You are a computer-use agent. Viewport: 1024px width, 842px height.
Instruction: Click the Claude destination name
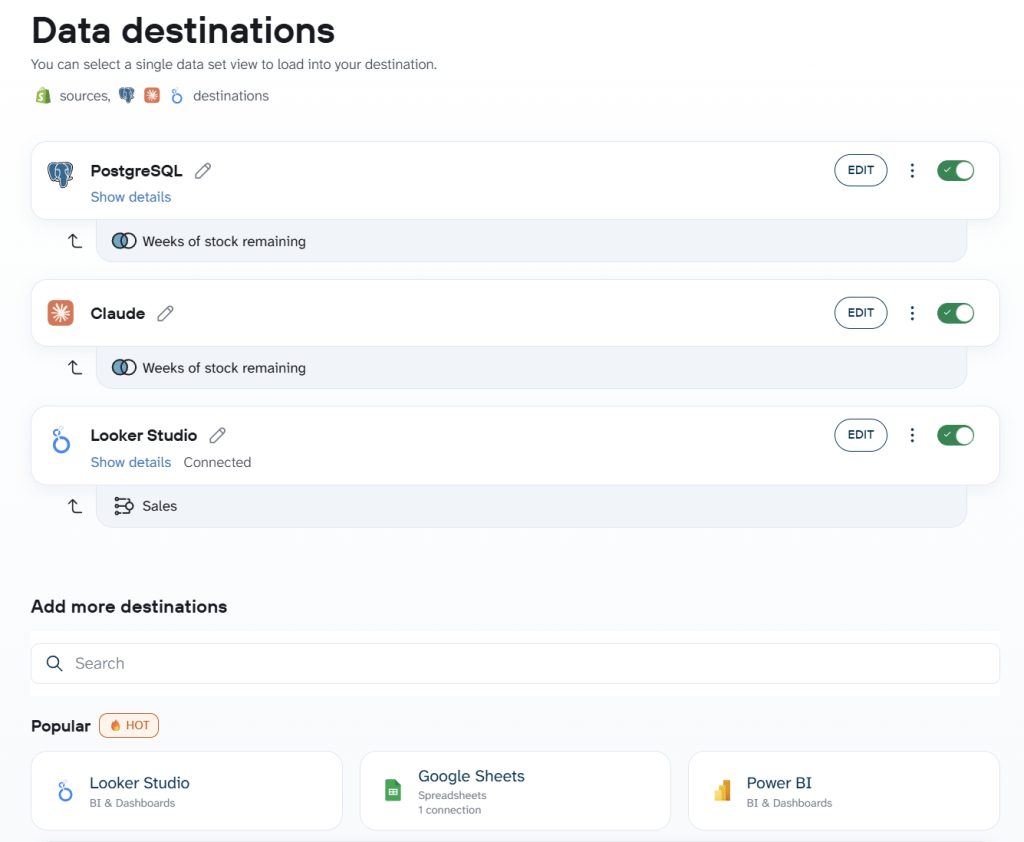click(x=118, y=314)
